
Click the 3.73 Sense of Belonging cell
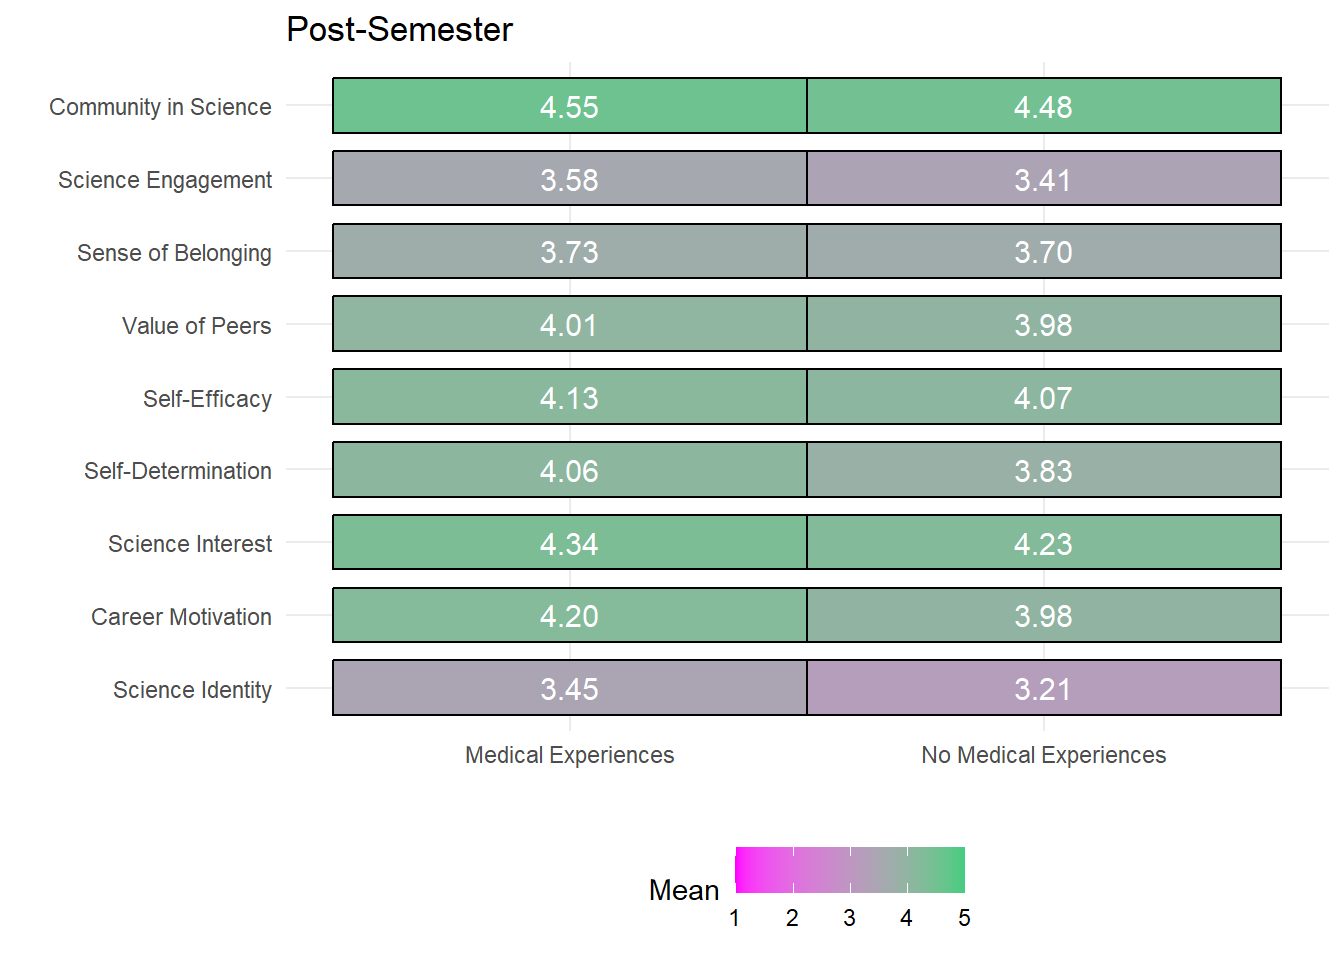(x=570, y=252)
